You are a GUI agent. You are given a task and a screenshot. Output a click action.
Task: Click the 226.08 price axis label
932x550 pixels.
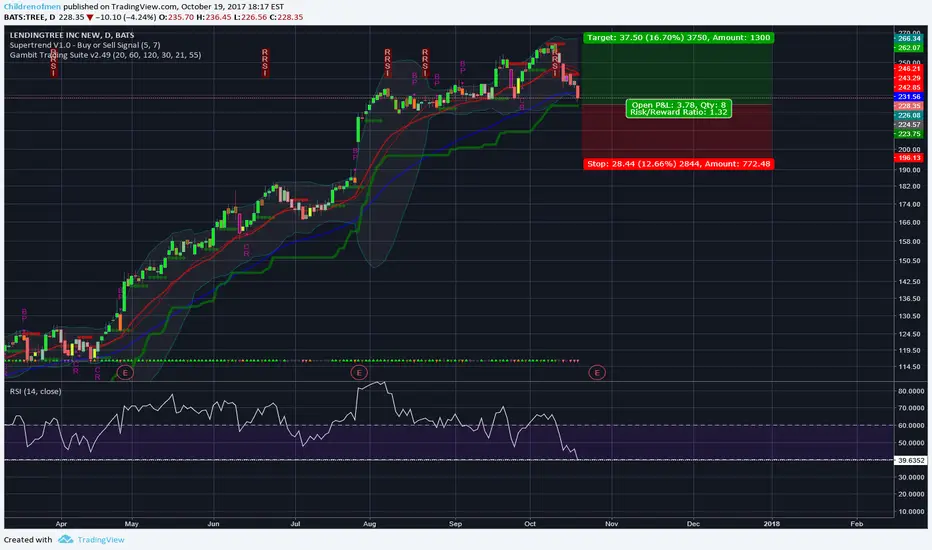[909, 115]
